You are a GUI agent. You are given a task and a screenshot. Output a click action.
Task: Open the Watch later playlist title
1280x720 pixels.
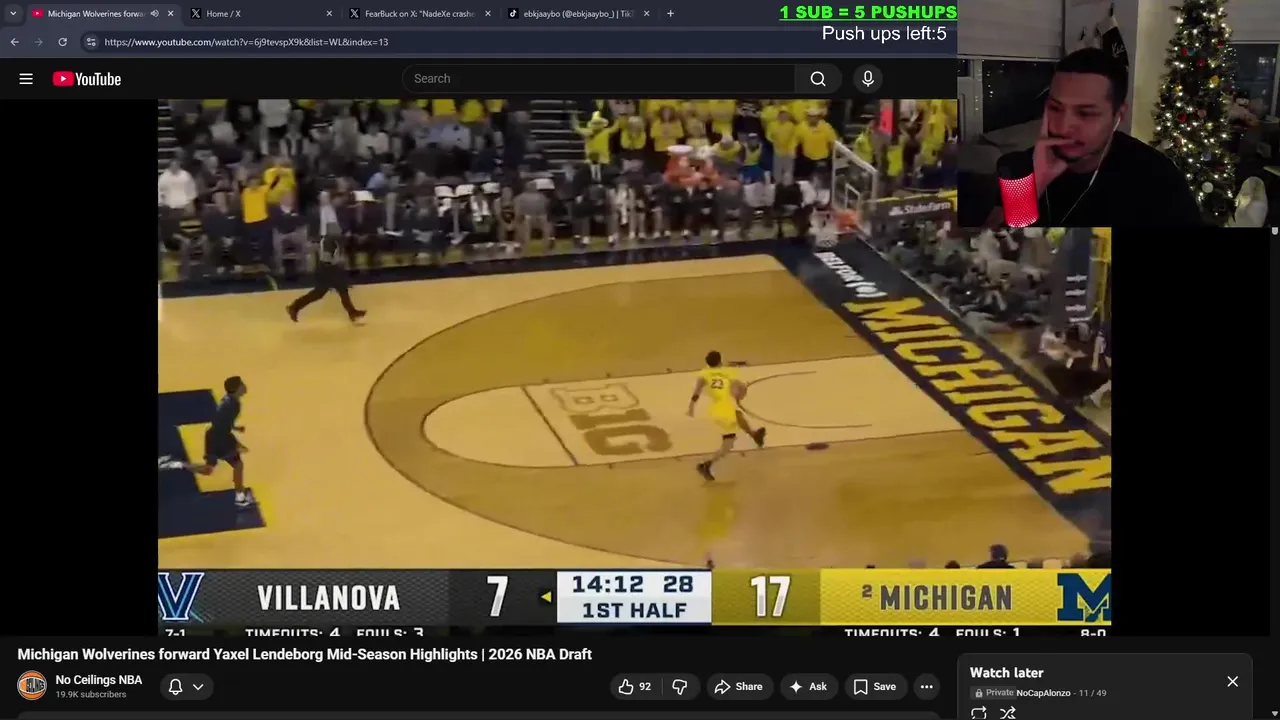(1006, 673)
